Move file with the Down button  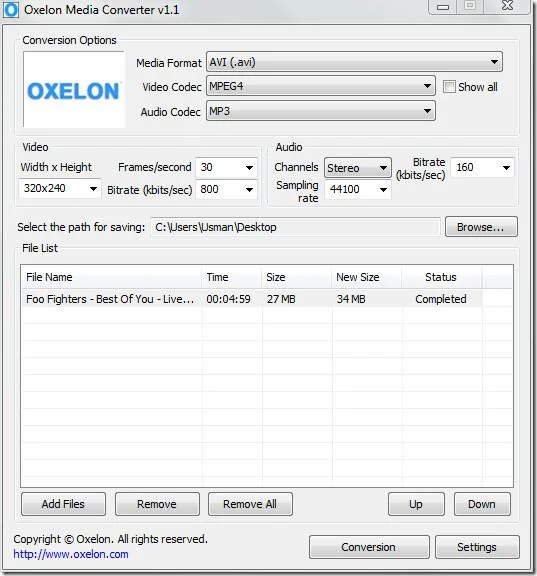pyautogui.click(x=482, y=504)
